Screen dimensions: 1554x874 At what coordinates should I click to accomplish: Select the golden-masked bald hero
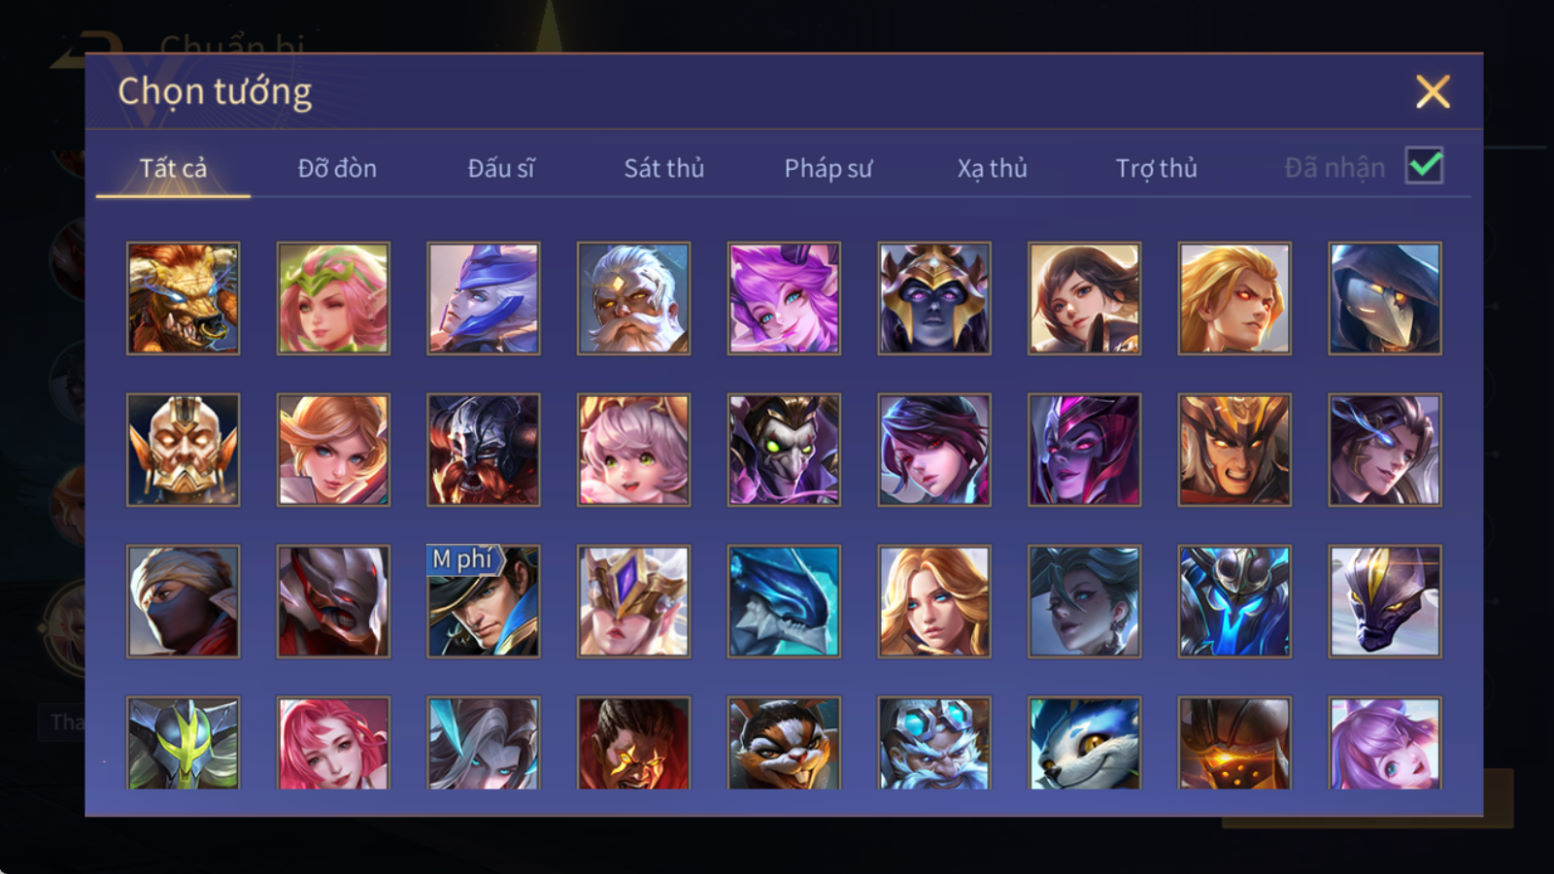point(183,450)
